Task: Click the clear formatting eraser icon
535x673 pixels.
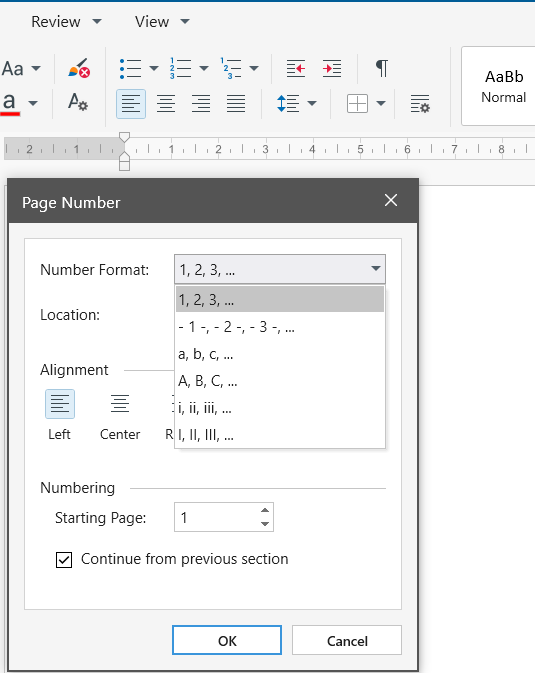Action: point(79,68)
